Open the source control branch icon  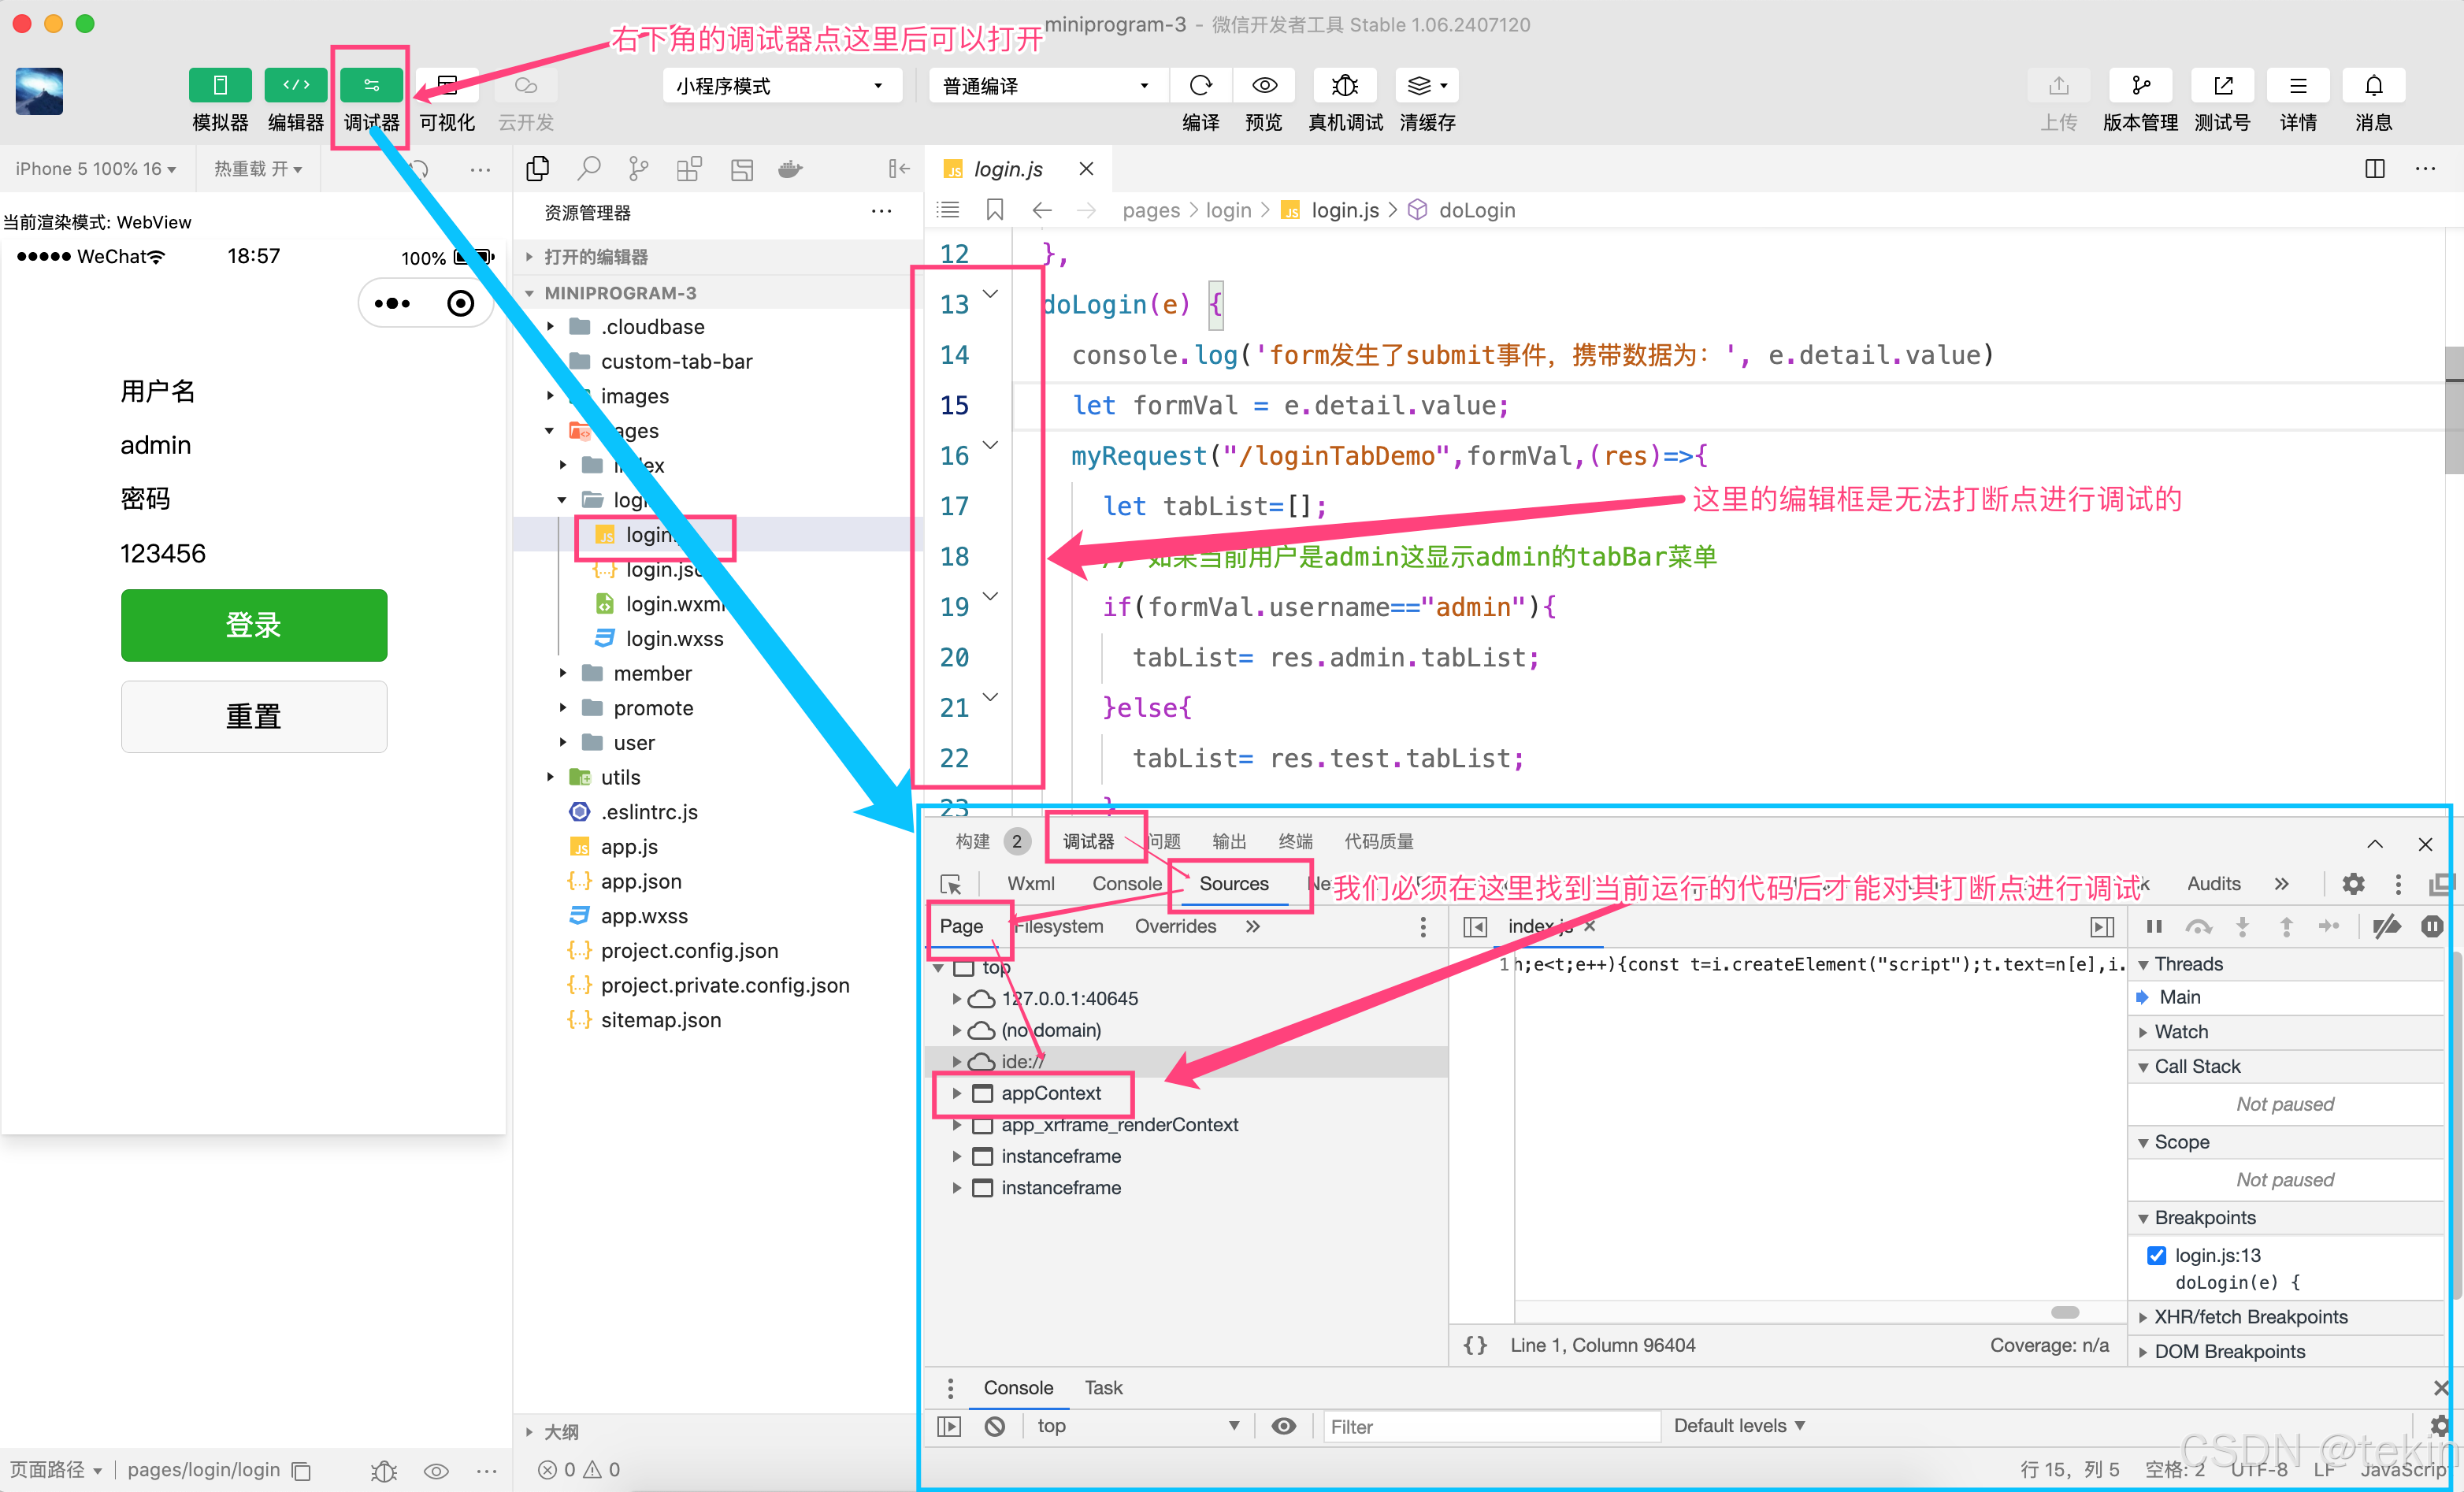pyautogui.click(x=638, y=169)
